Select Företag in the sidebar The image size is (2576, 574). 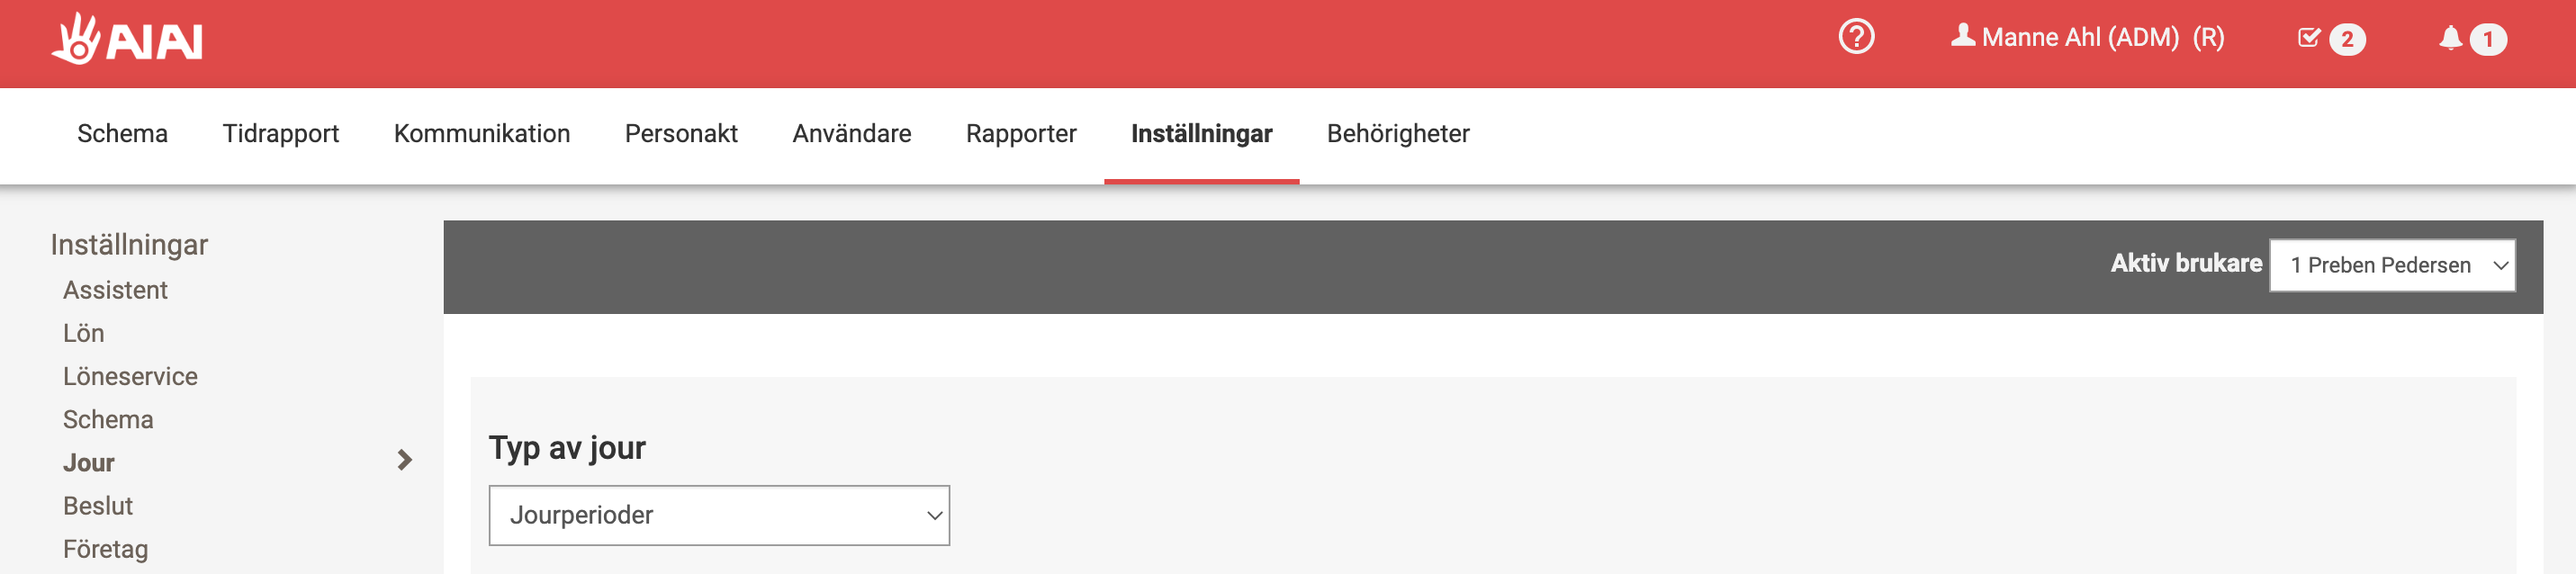(105, 549)
